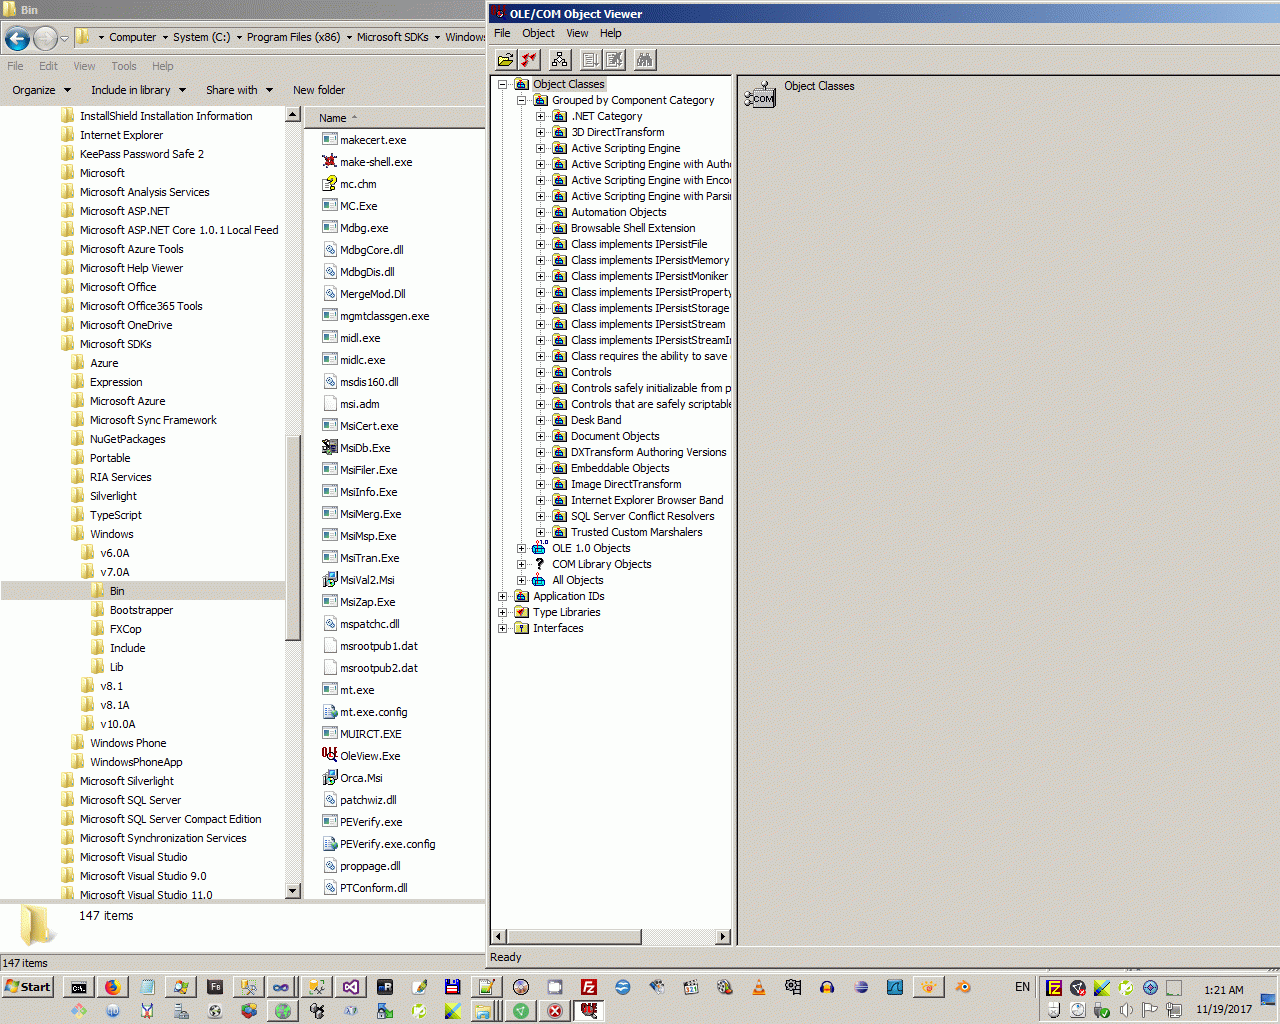The height and width of the screenshot is (1024, 1280).
Task: Open the Help menu in OLE Viewer
Action: pyautogui.click(x=610, y=33)
